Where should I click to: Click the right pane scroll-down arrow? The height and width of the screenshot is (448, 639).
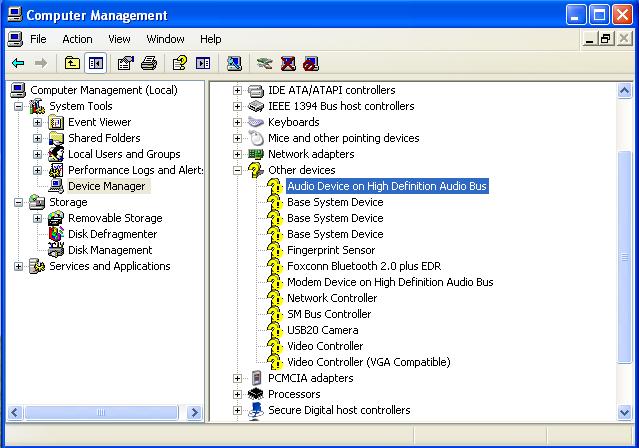click(x=626, y=412)
